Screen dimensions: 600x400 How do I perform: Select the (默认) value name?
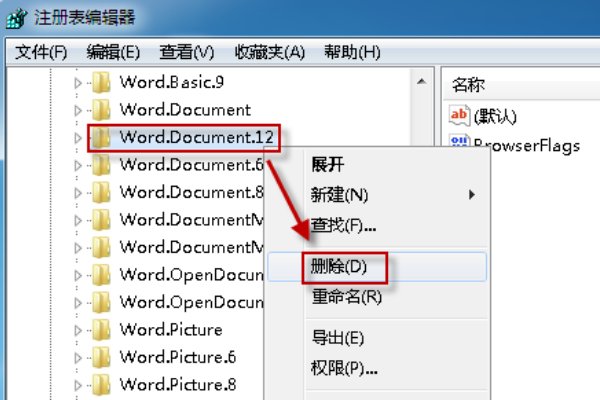tap(495, 116)
